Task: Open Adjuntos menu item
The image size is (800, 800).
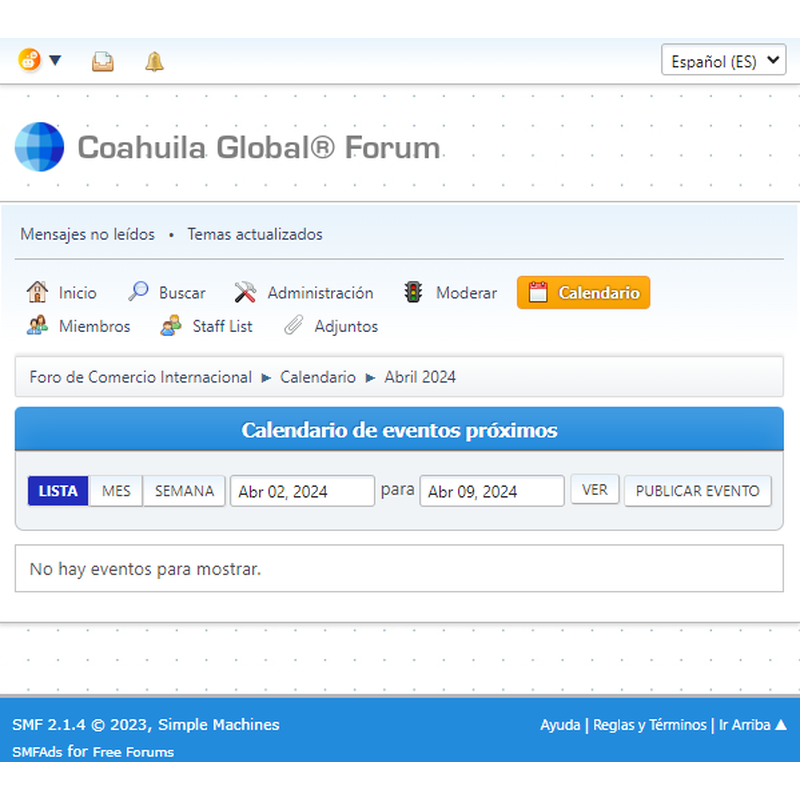Action: [x=346, y=327]
